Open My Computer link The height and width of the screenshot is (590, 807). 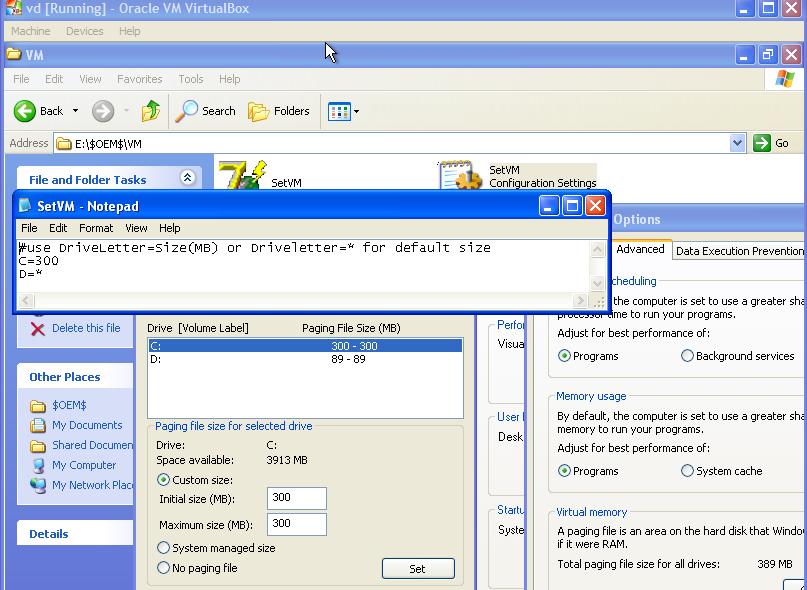(x=84, y=465)
